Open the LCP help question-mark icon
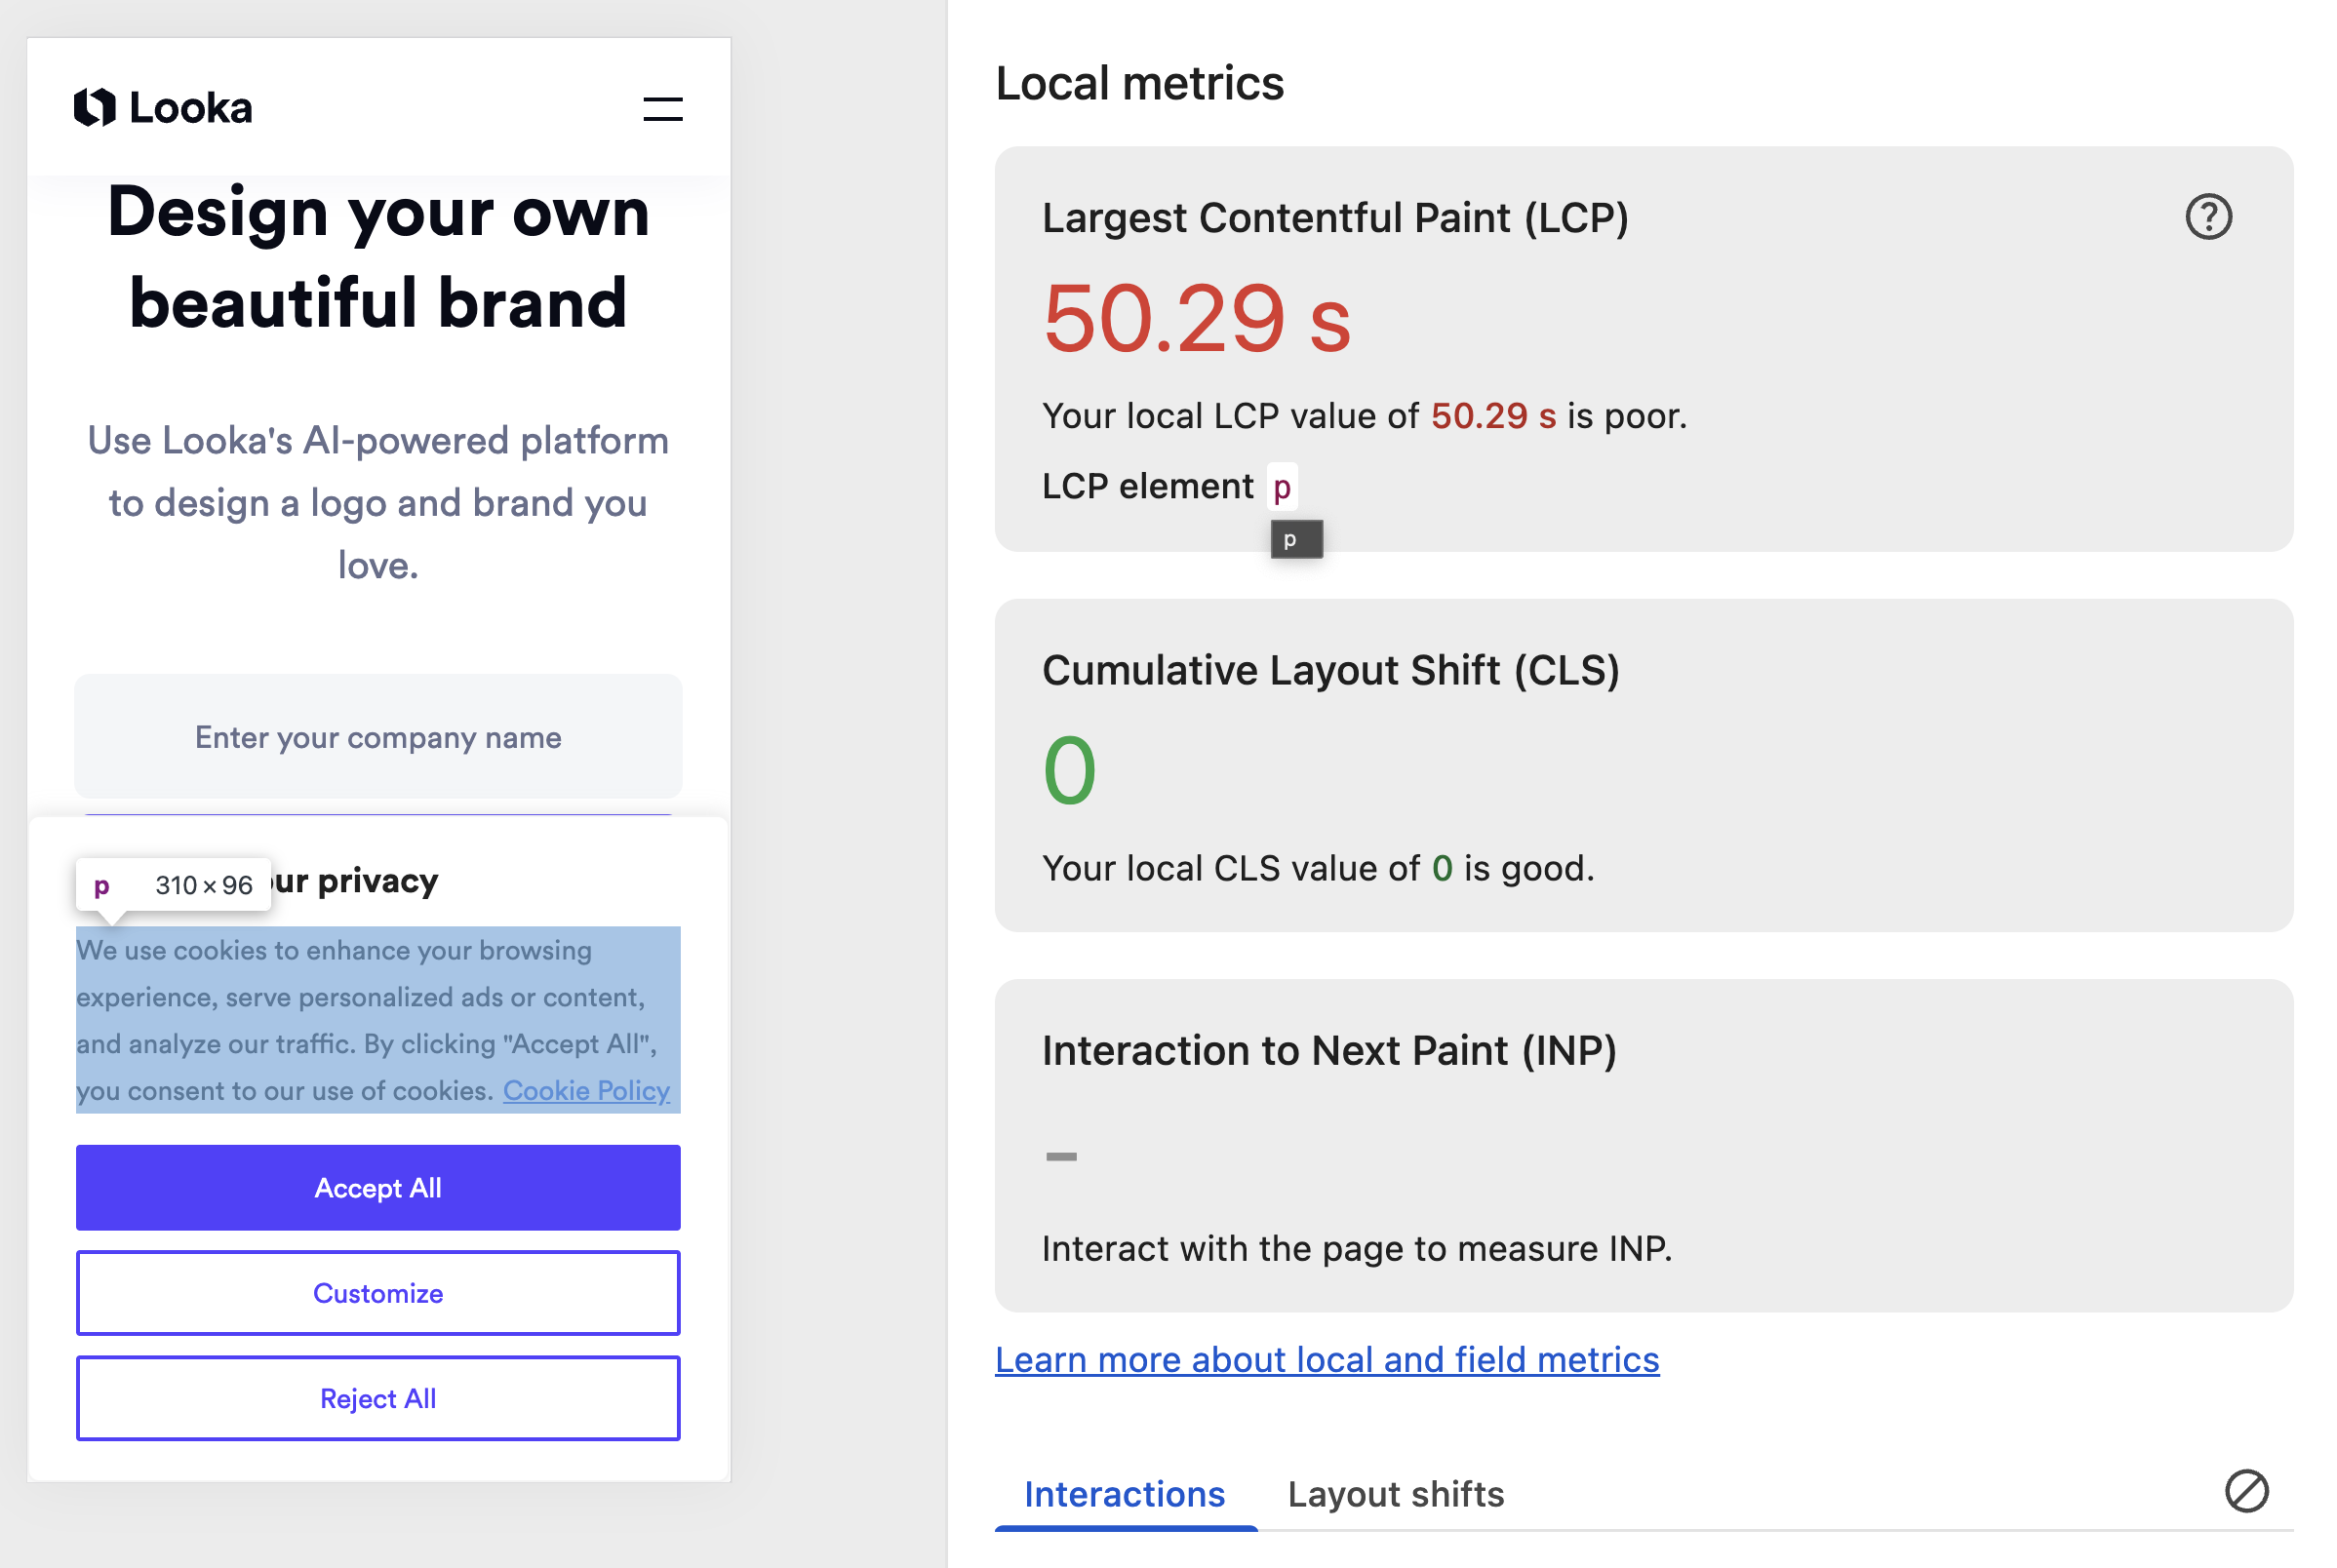 [x=2207, y=217]
